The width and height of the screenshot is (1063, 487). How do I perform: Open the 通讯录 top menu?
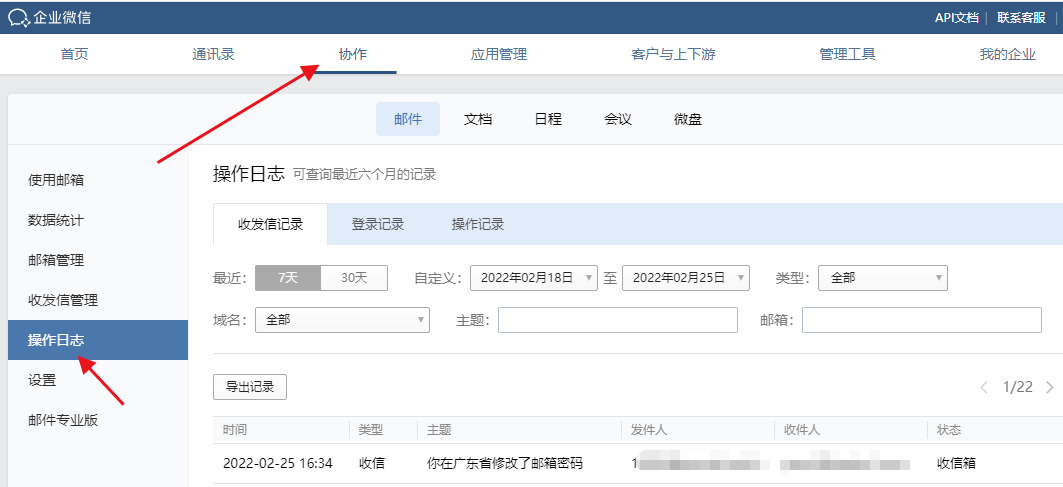coord(213,54)
